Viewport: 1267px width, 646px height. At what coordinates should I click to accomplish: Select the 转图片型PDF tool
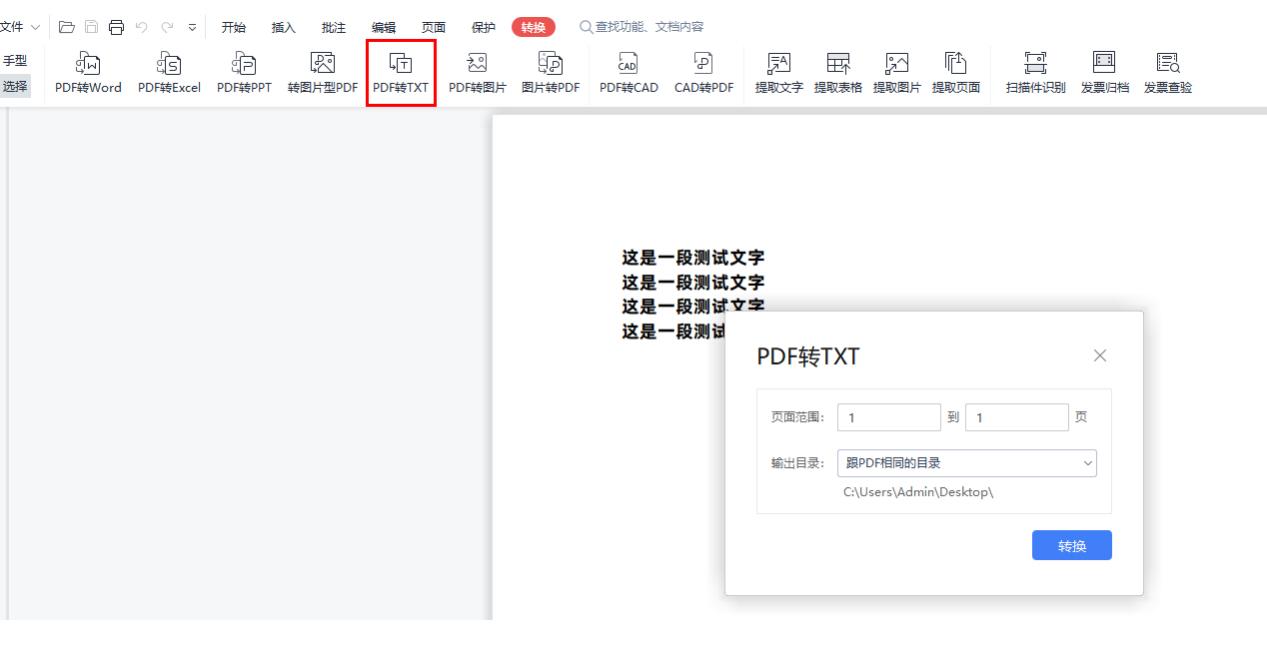coord(322,70)
